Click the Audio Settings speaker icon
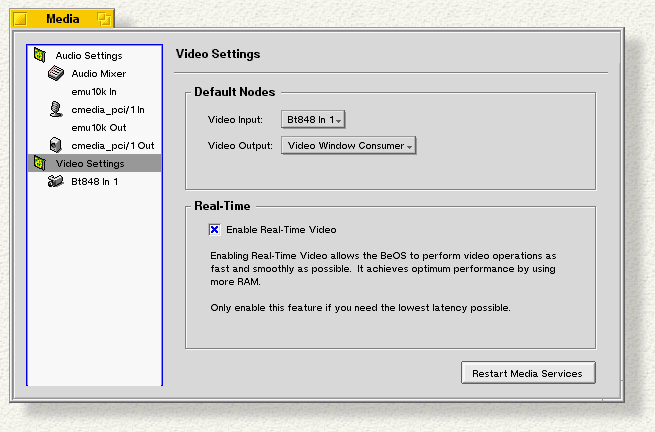 coord(39,55)
